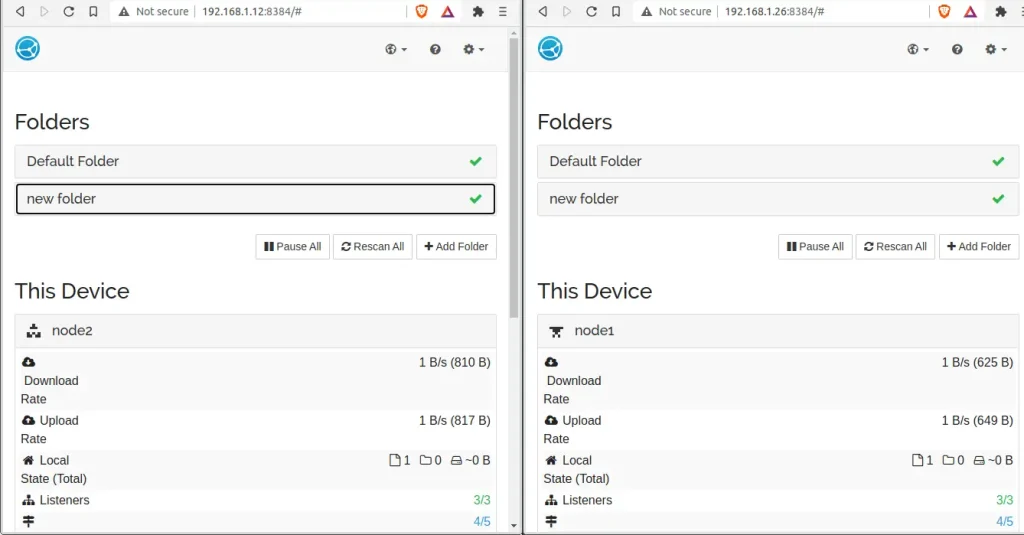
Task: Open Brave Rewards triangle in right browser
Action: (x=970, y=11)
